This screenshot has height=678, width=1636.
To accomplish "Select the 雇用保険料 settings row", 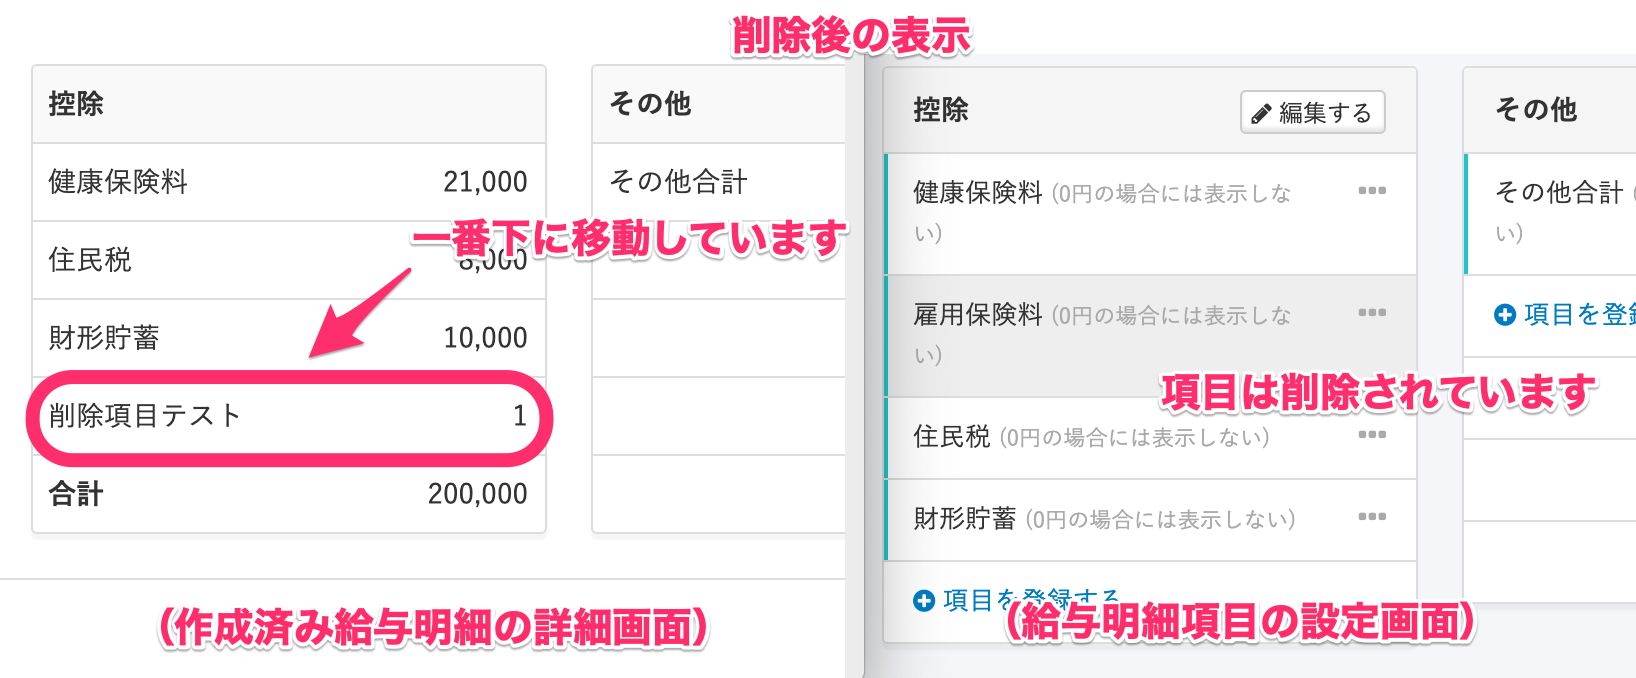I will 1151,335.
